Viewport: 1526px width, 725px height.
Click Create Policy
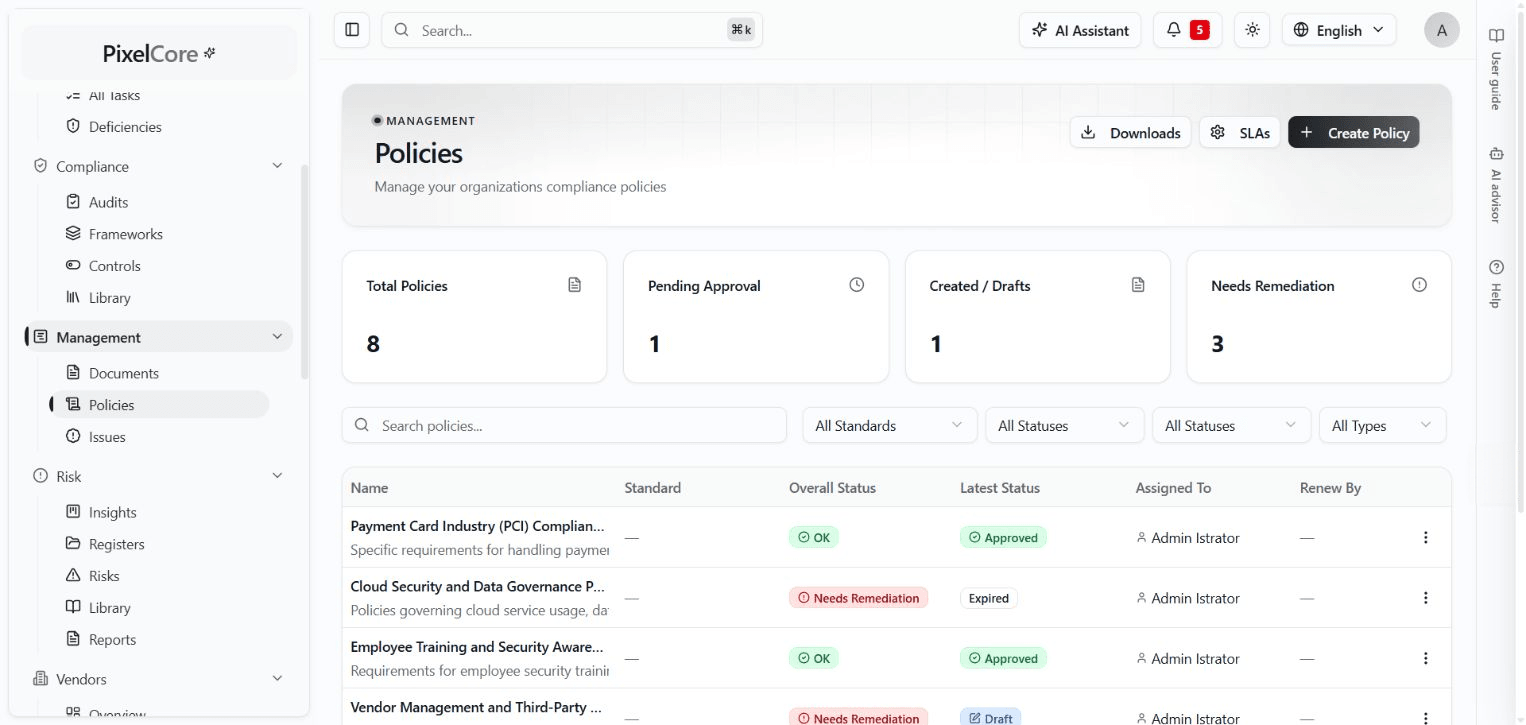point(1354,132)
